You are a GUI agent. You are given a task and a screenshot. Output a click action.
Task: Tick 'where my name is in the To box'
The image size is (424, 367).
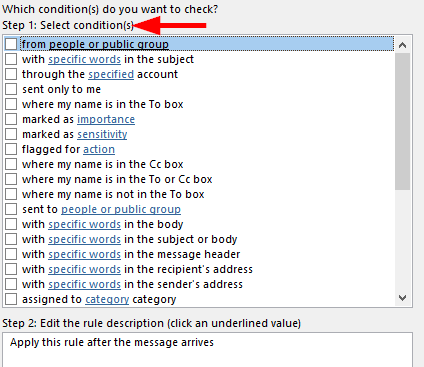coord(11,104)
